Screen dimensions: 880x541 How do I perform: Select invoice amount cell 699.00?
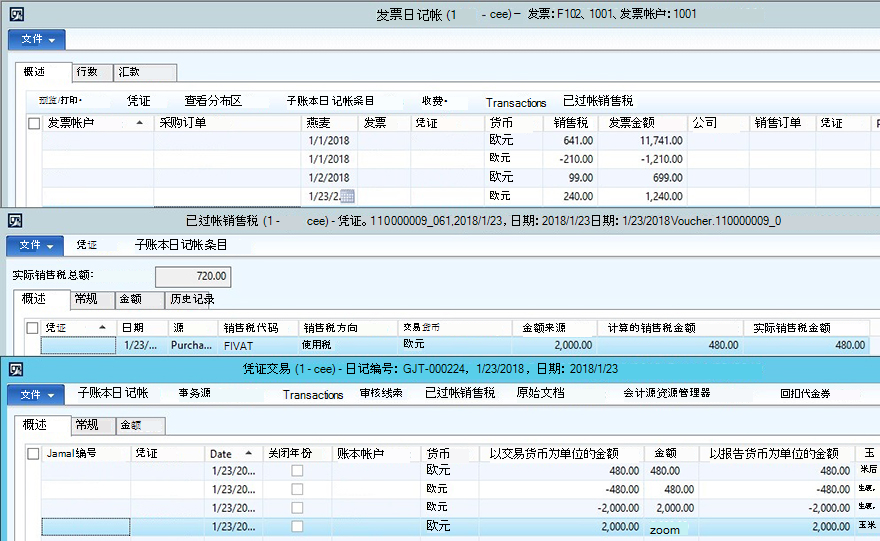[643, 177]
